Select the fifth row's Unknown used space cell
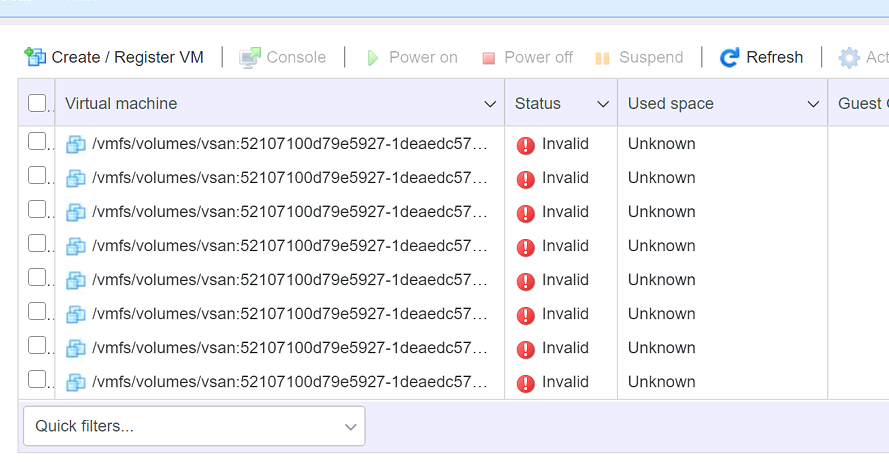 coord(661,280)
